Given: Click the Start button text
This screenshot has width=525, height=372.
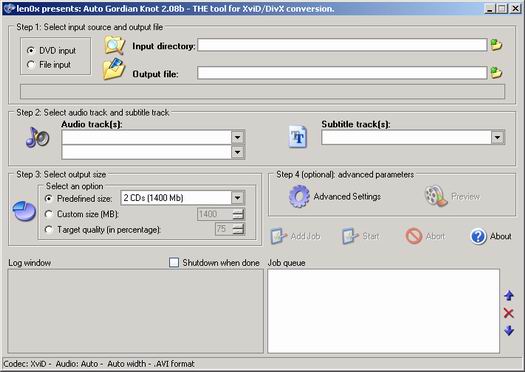Looking at the screenshot, I should (371, 236).
